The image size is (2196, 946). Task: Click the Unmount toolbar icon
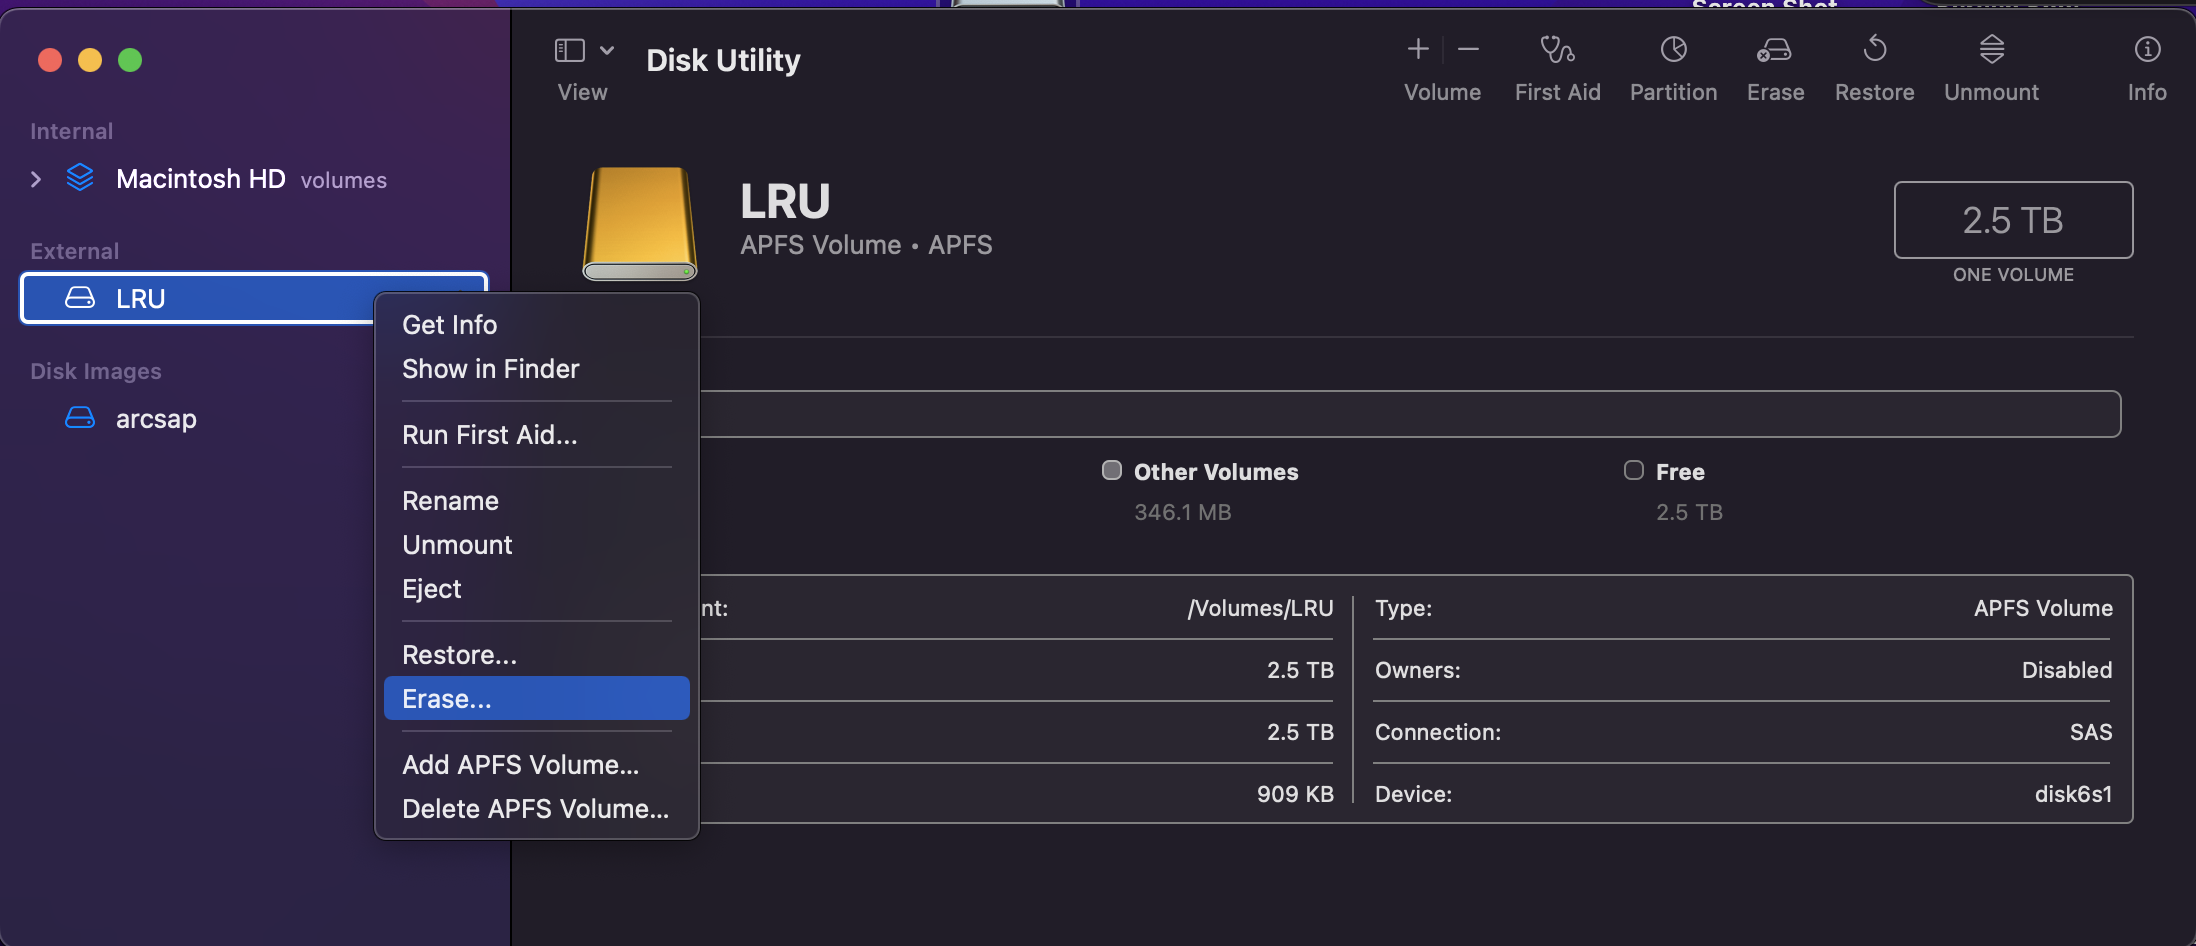1991,49
